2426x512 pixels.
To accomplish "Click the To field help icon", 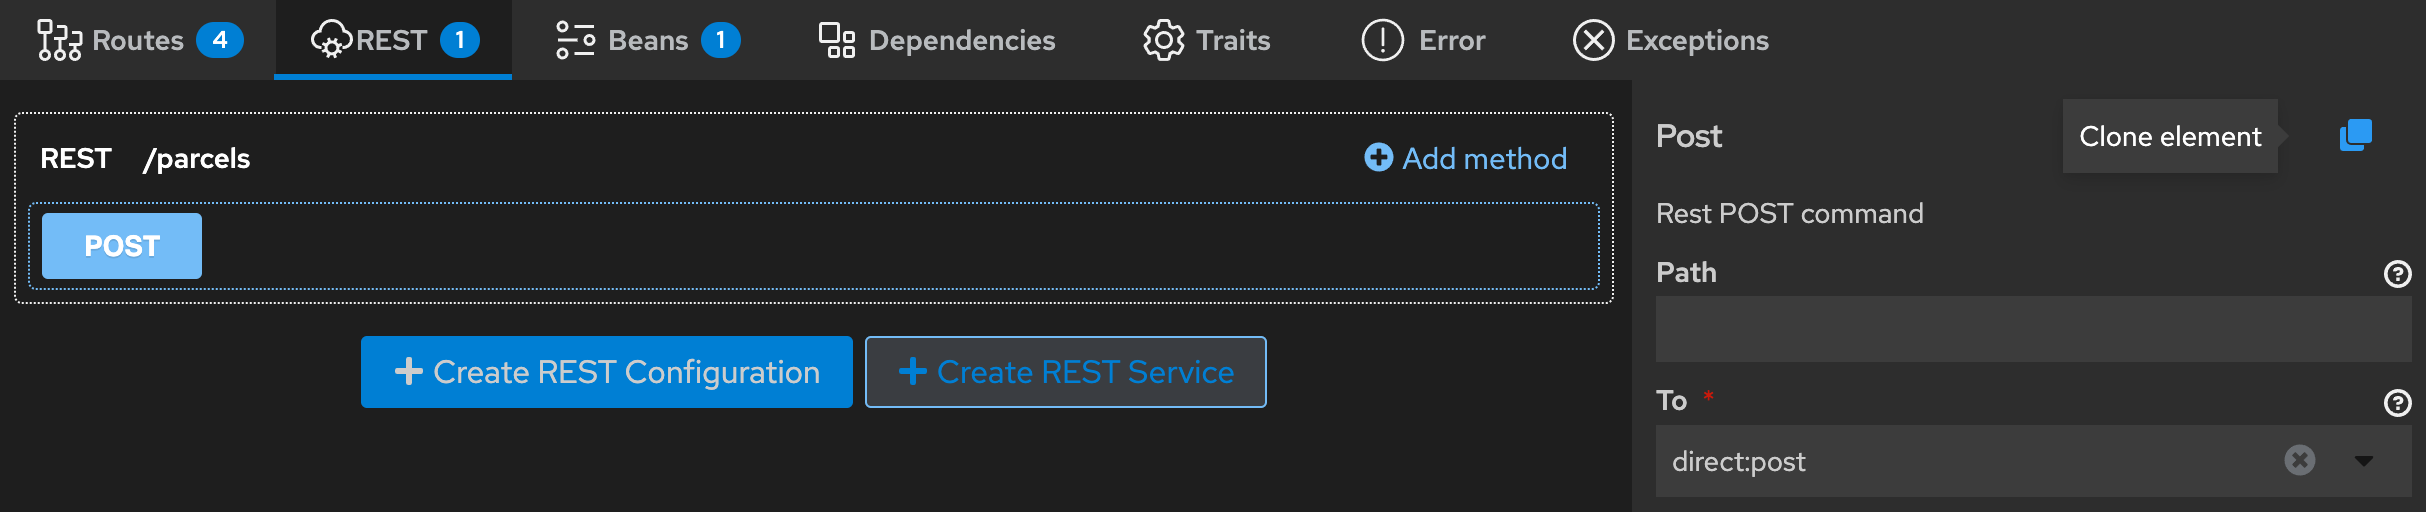I will [x=2397, y=402].
